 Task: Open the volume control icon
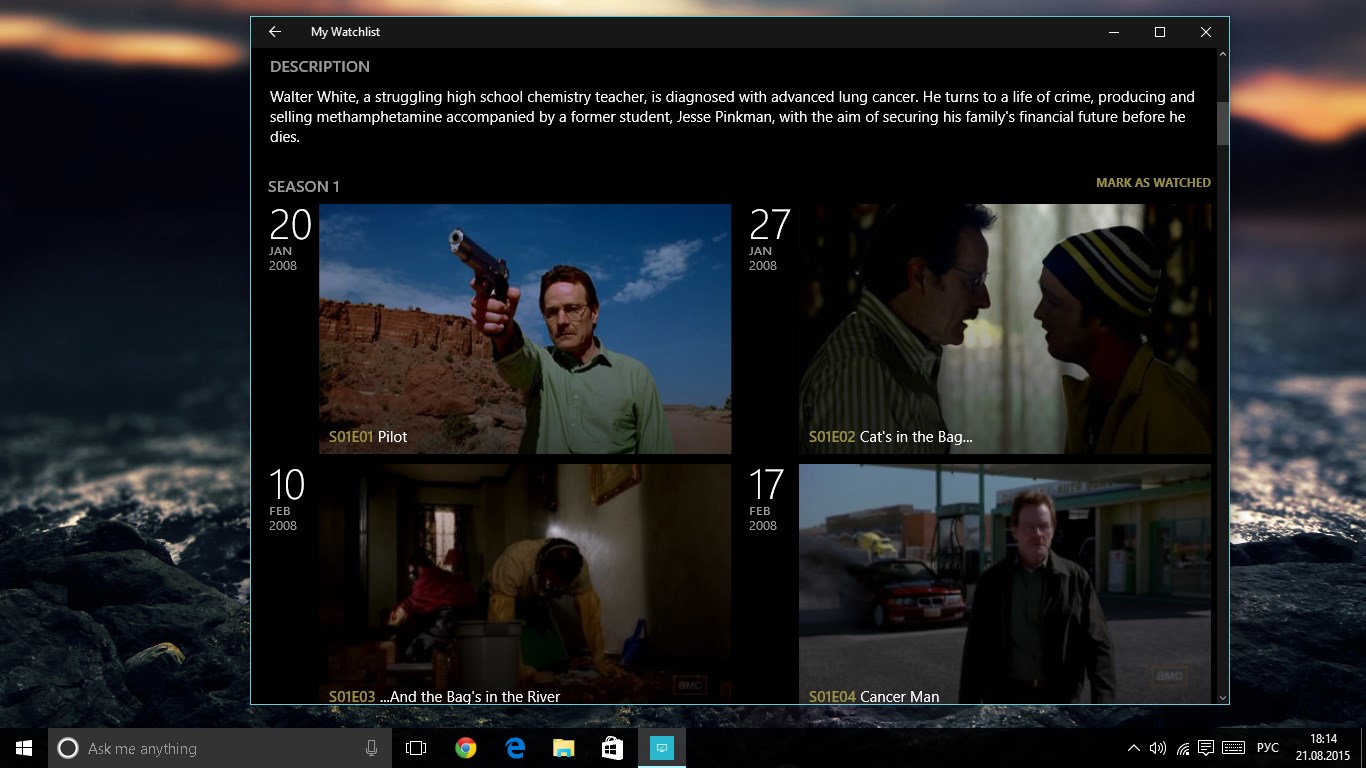click(x=1158, y=748)
